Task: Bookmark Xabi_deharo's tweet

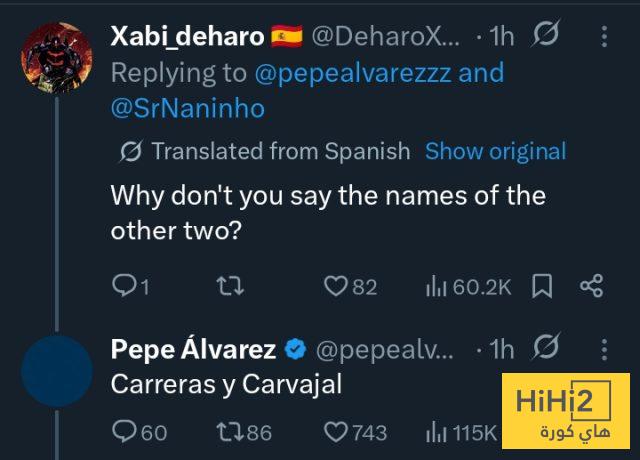Action: pyautogui.click(x=541, y=287)
